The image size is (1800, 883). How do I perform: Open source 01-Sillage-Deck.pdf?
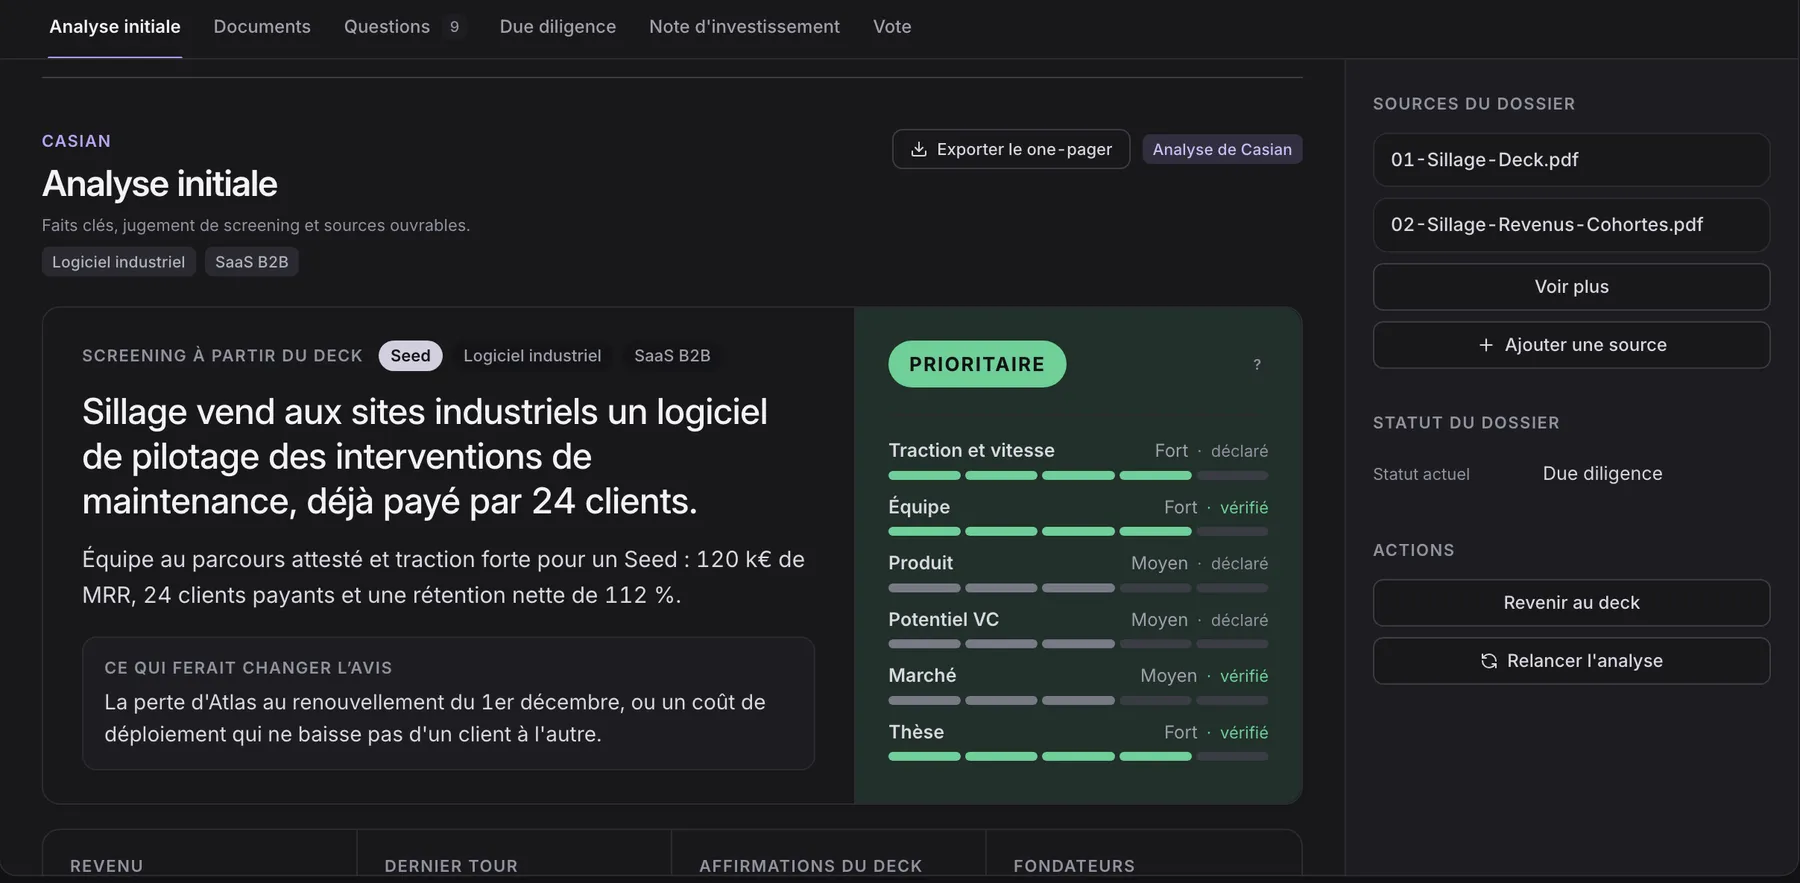coord(1571,160)
